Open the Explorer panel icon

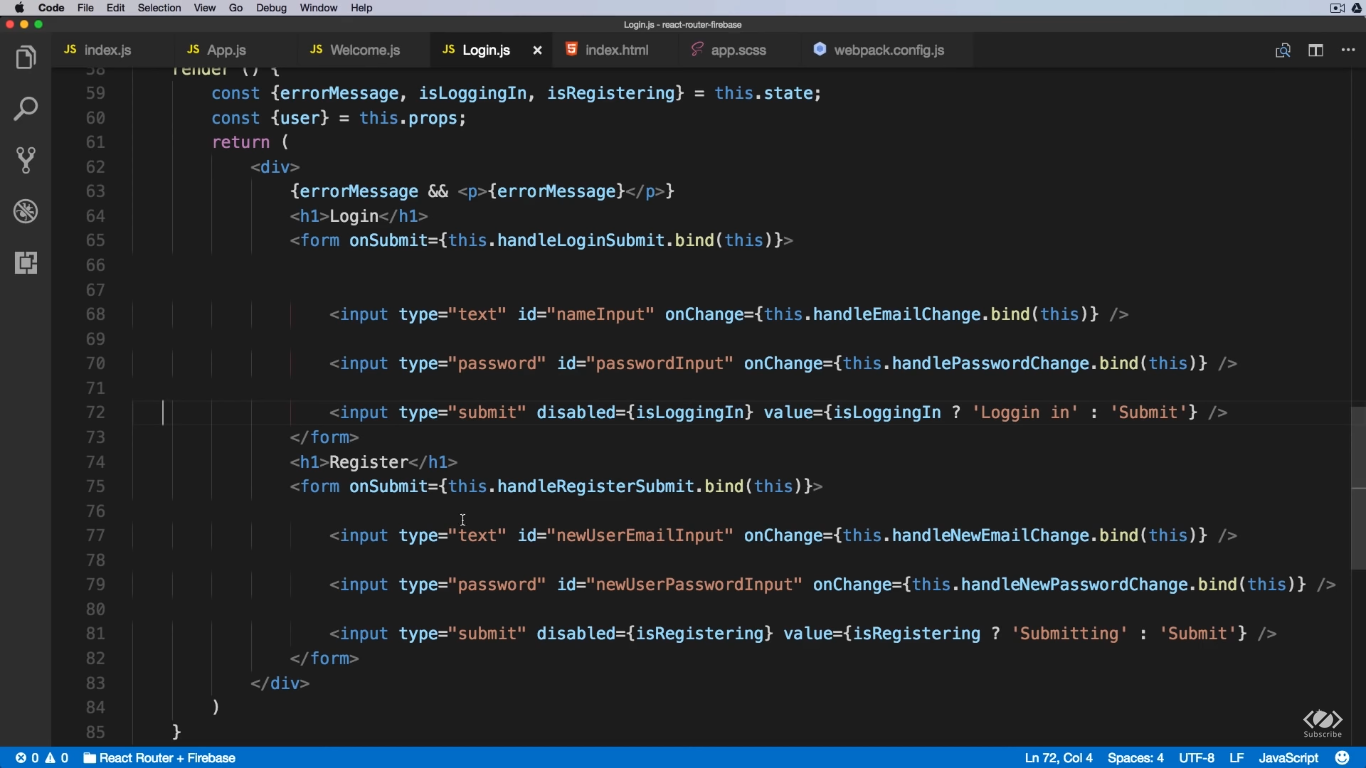[26, 58]
